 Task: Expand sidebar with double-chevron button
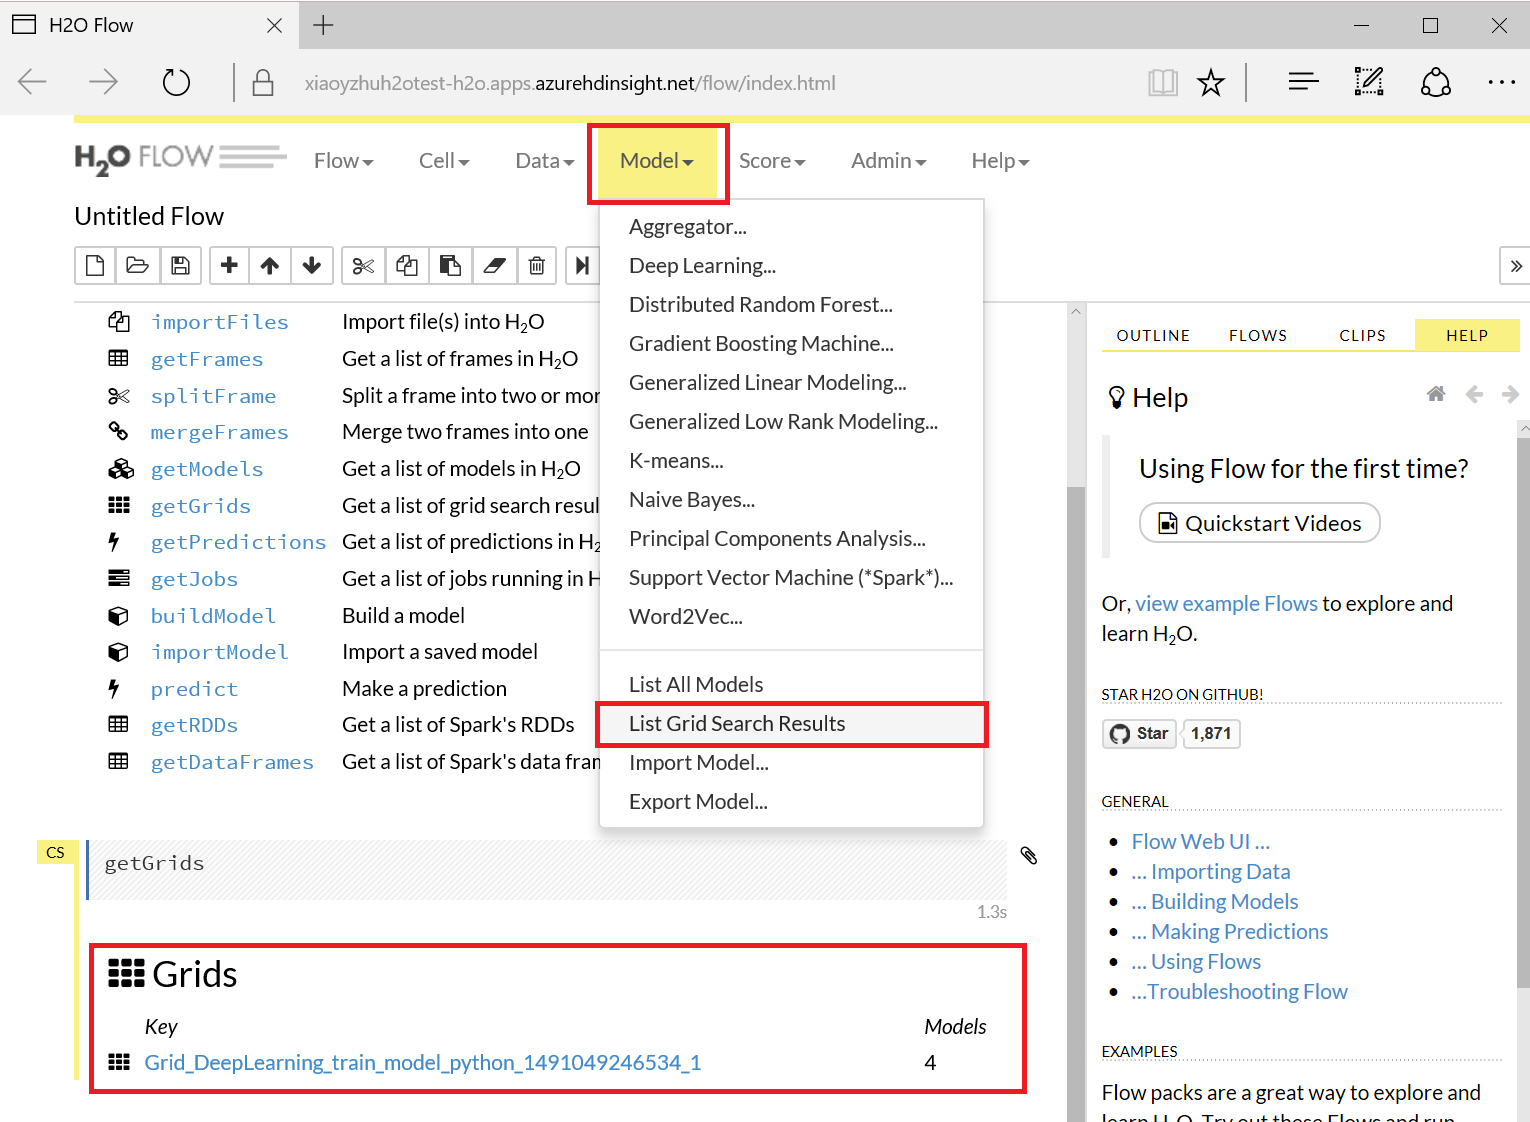coord(1515,266)
